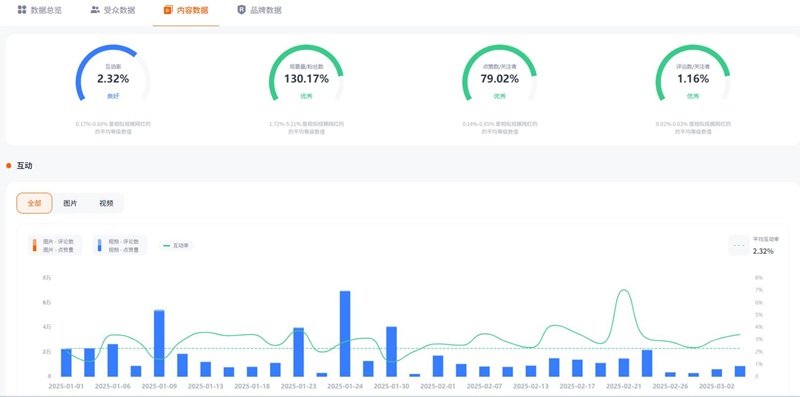The height and width of the screenshot is (397, 800).
Task: Click the bar for 2025-02-13
Action: [531, 371]
